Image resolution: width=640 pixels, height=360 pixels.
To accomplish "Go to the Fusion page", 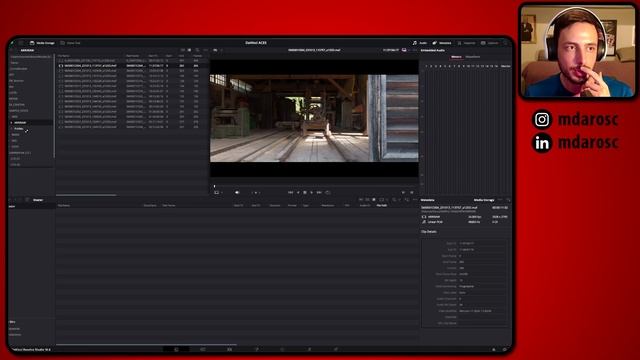I will pyautogui.click(x=256, y=350).
